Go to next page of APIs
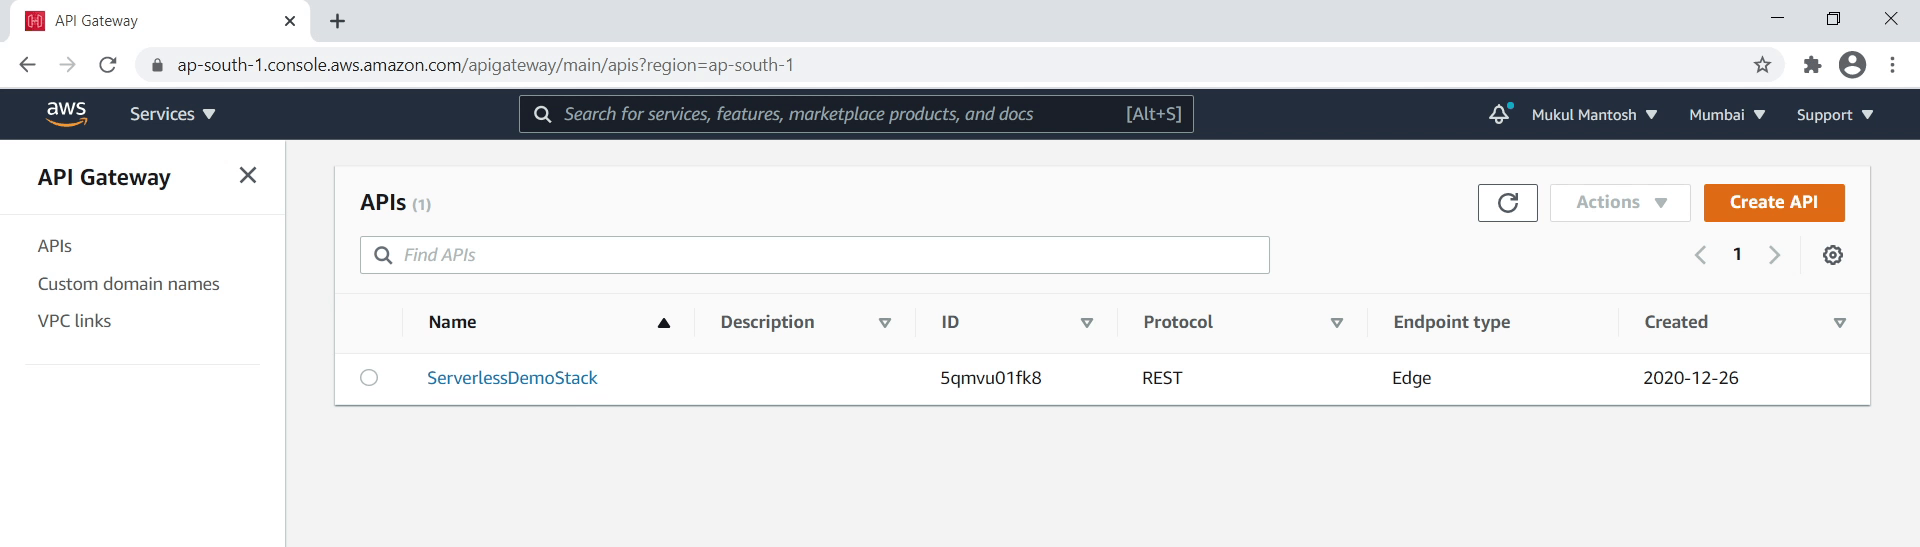1920x547 pixels. pyautogui.click(x=1774, y=255)
